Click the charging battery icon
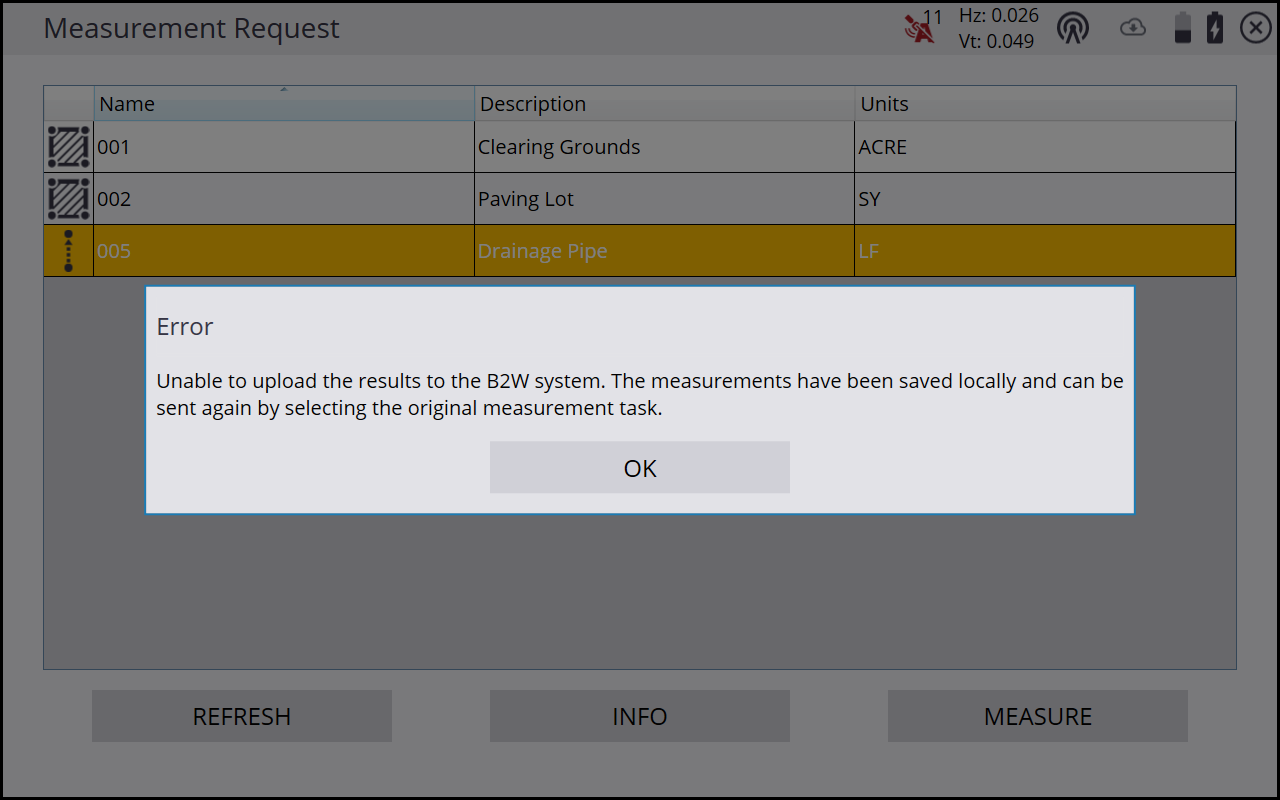The width and height of the screenshot is (1280, 800). (1215, 28)
